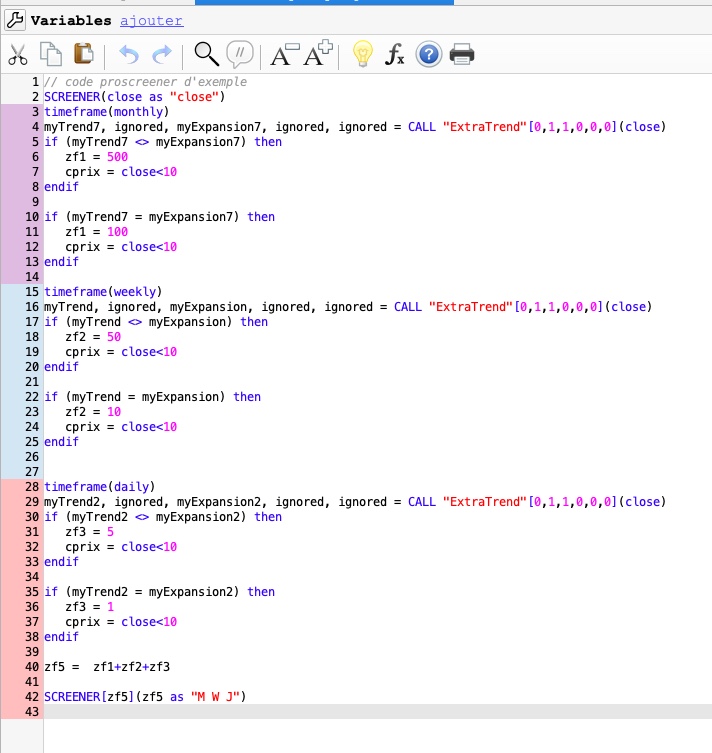The width and height of the screenshot is (712, 753).
Task: Click the Paste clipboard icon
Action: [x=84, y=54]
